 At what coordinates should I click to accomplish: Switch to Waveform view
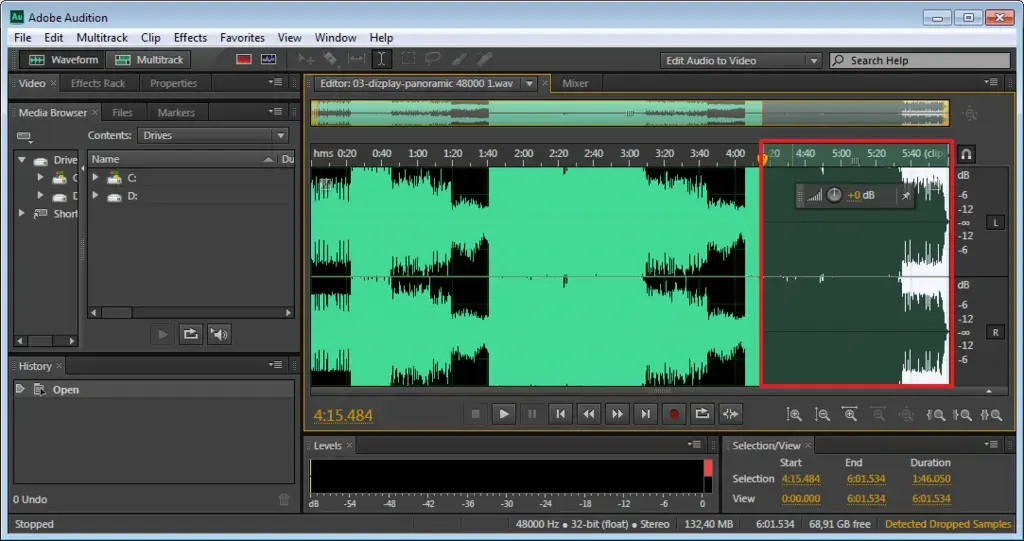62,60
